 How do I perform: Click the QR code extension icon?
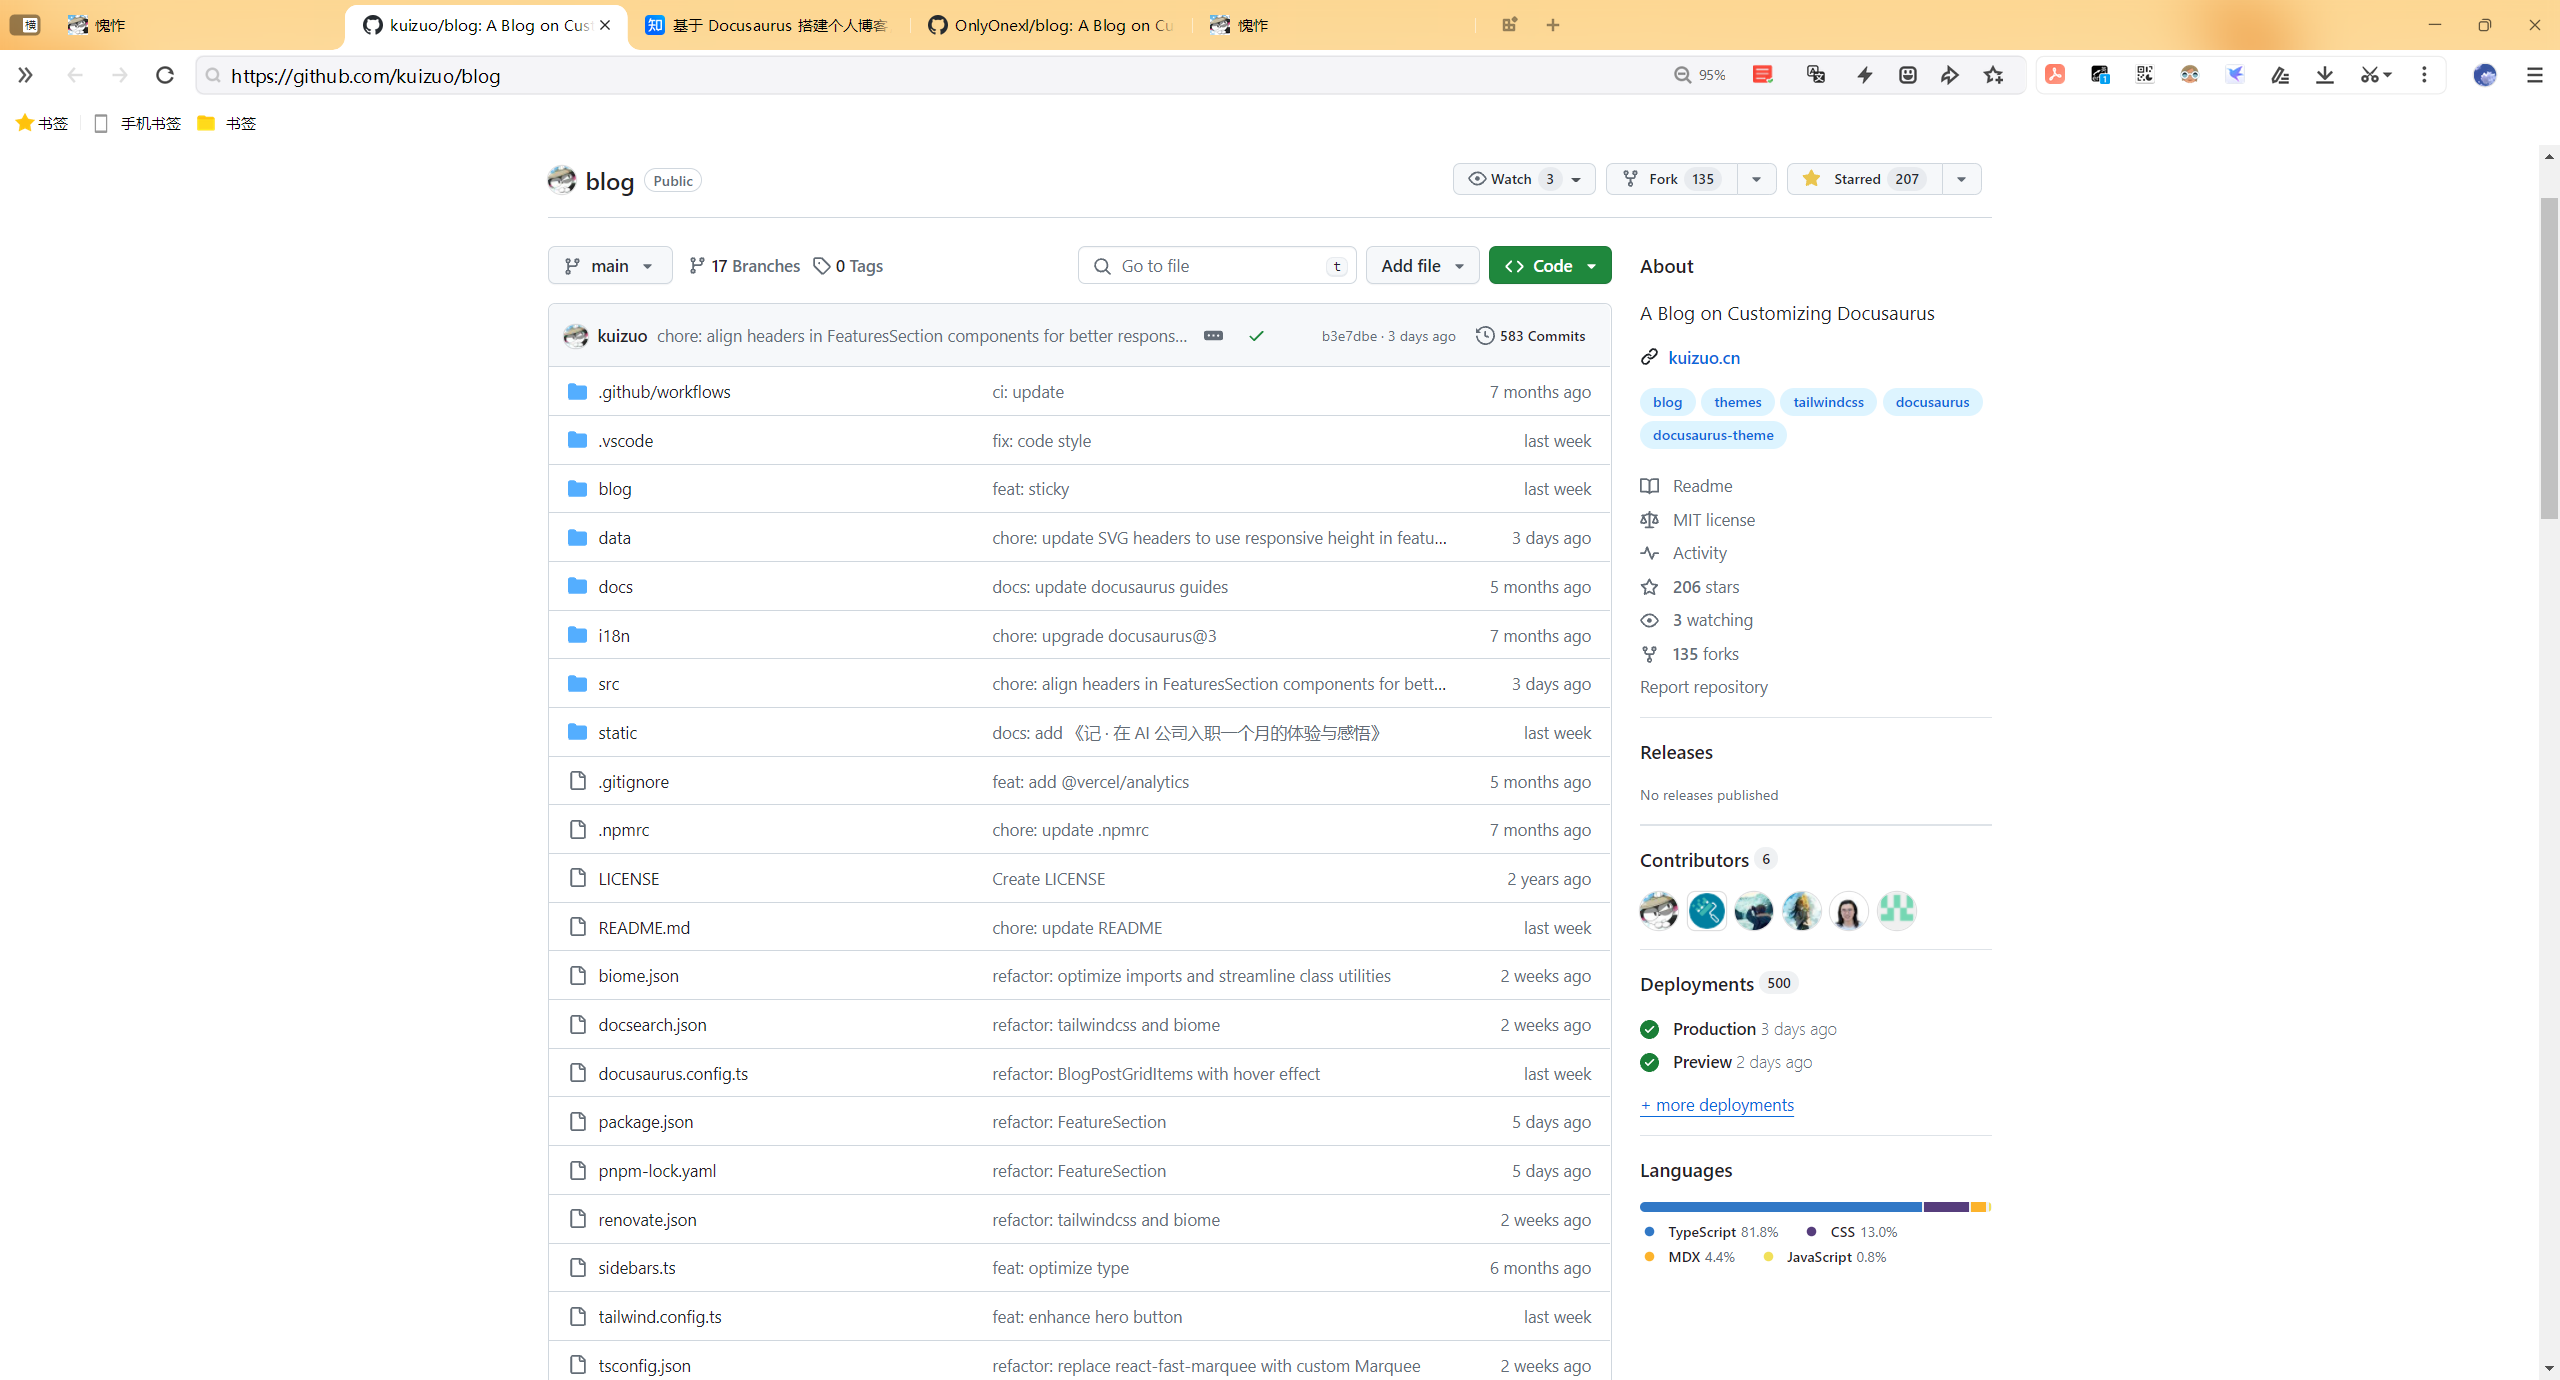[x=2145, y=75]
